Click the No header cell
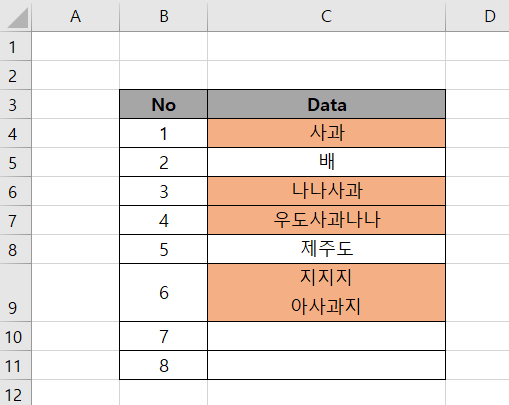This screenshot has width=509, height=405. tap(164, 104)
